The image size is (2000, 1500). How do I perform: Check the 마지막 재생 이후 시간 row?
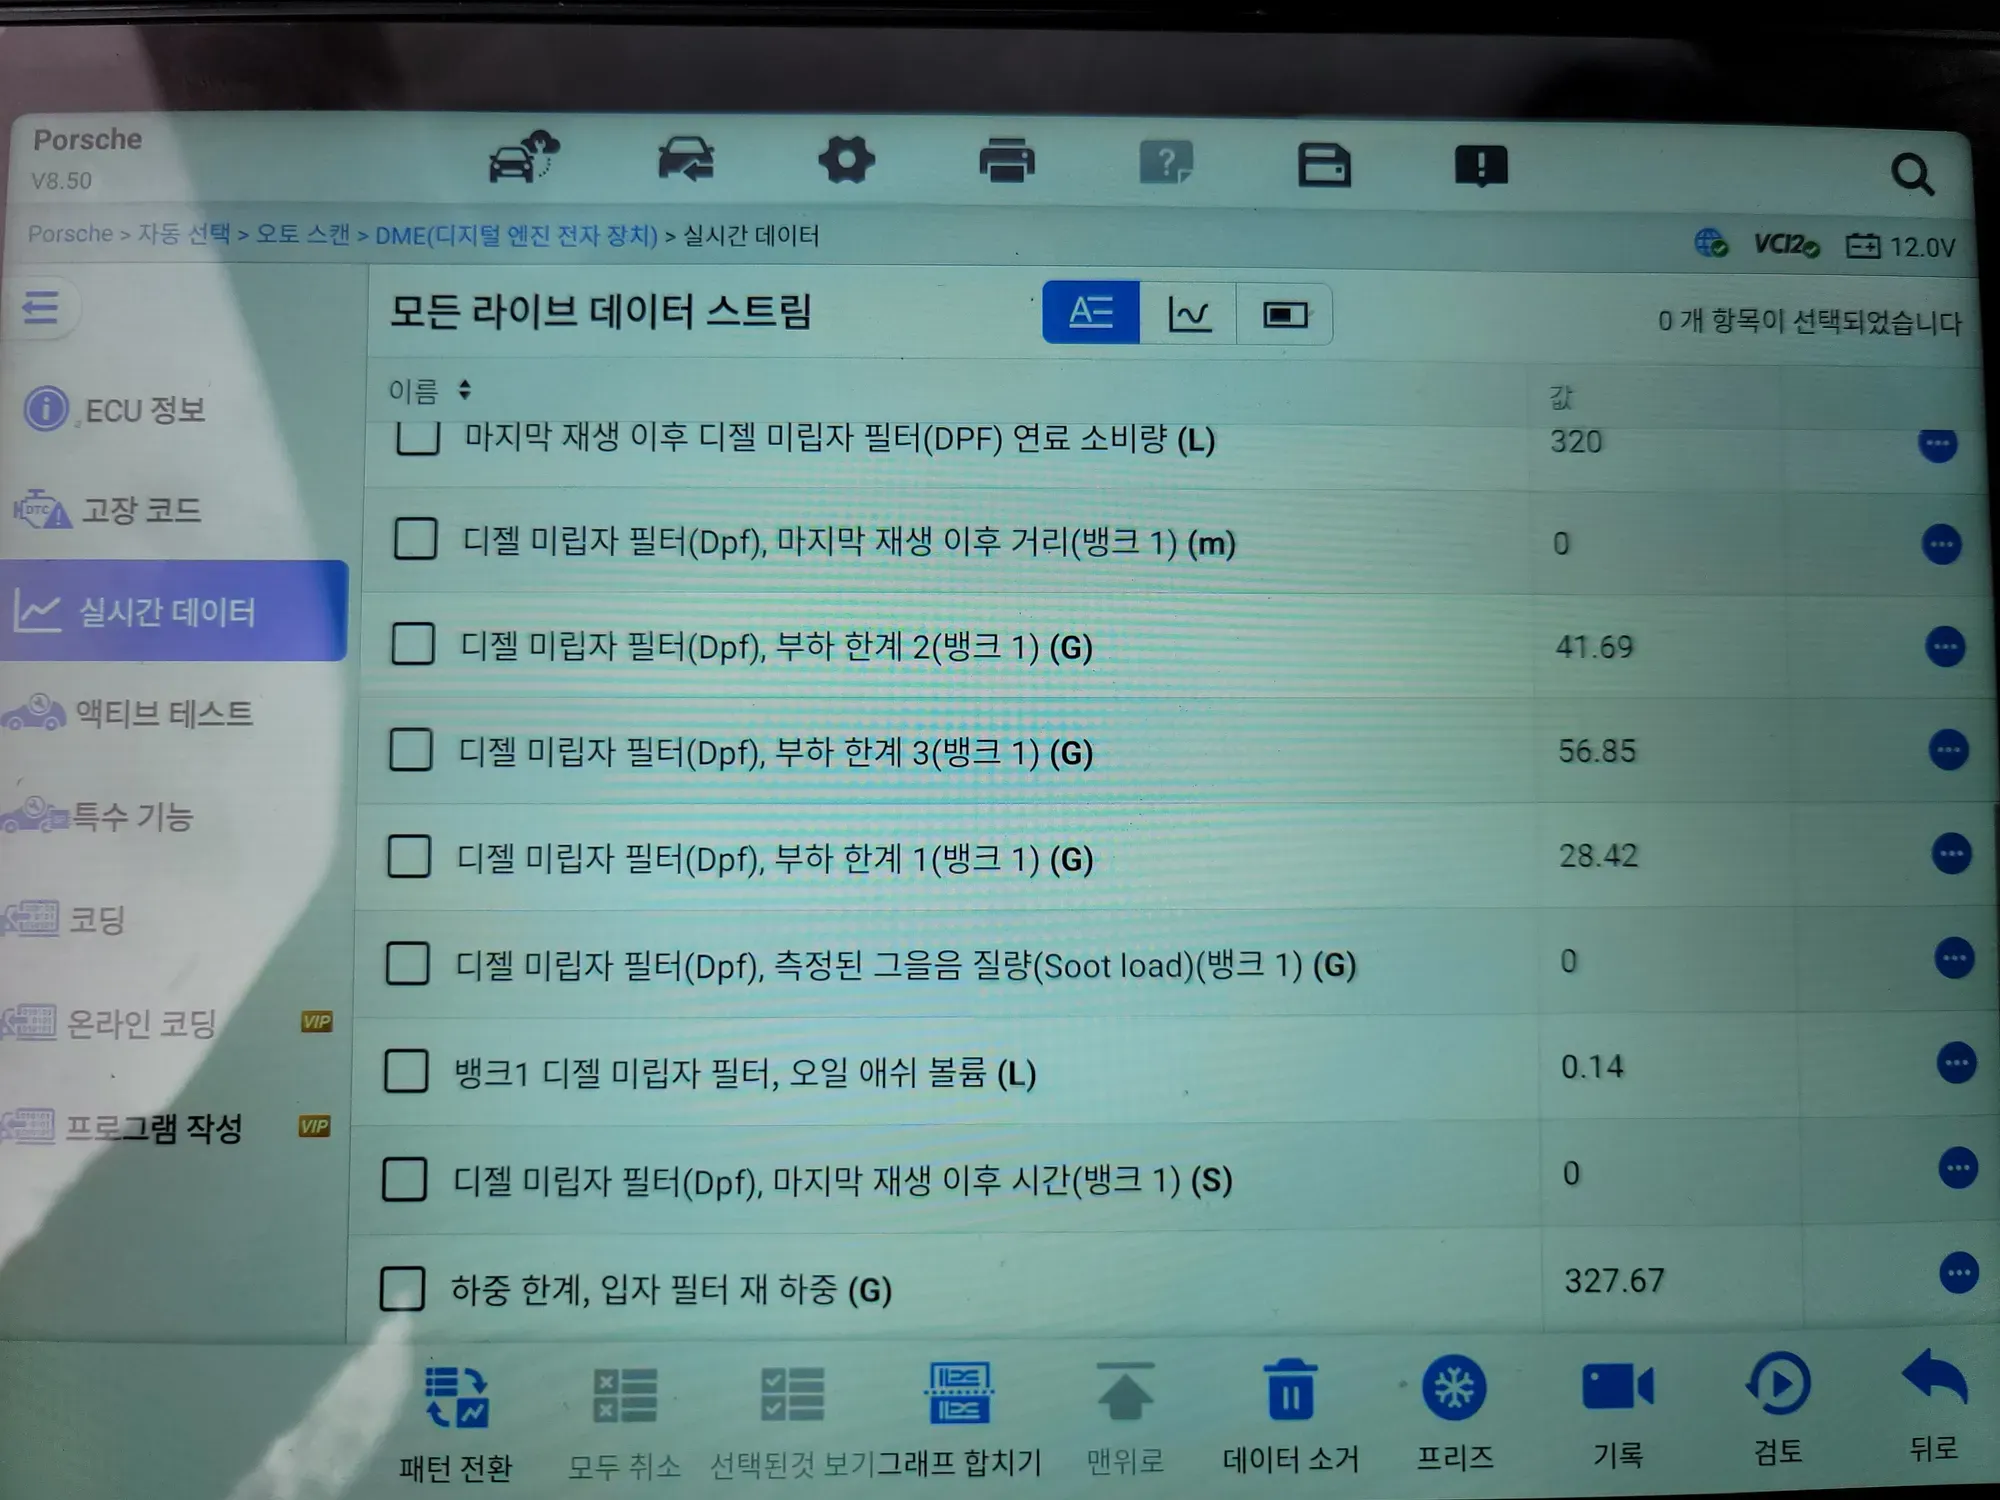click(x=404, y=1179)
